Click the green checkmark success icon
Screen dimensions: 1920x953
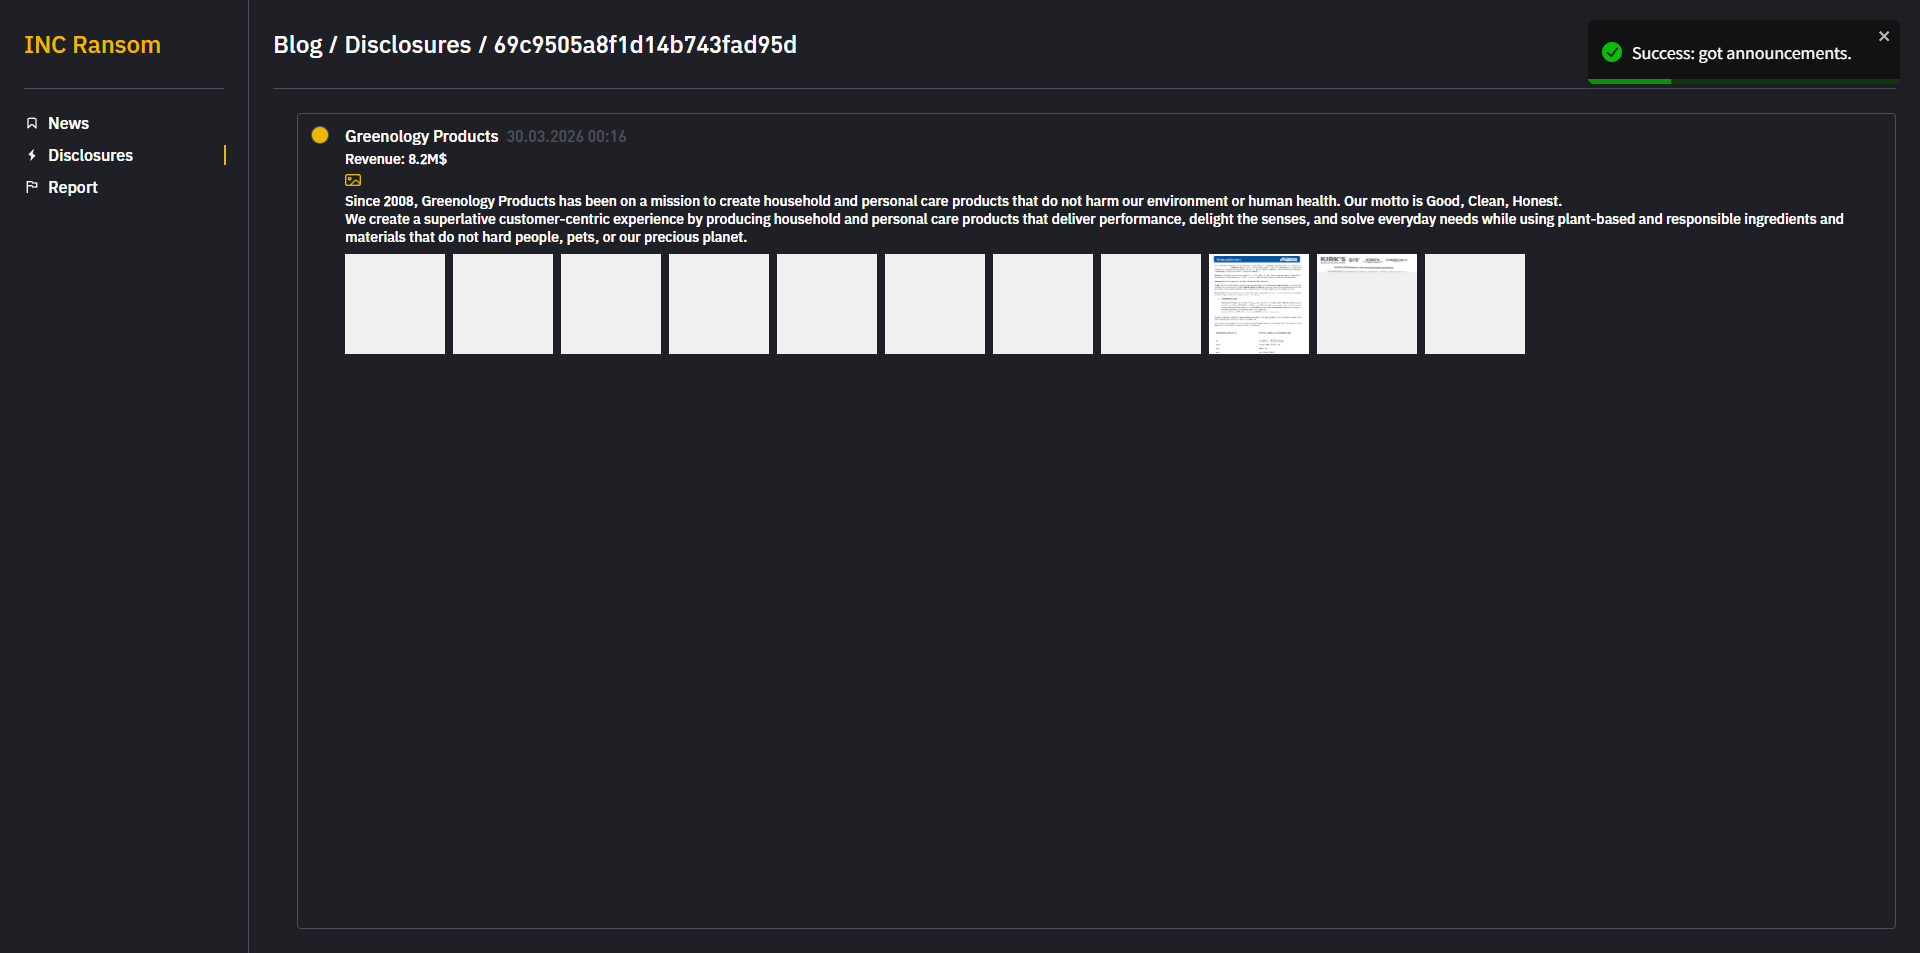pyautogui.click(x=1611, y=53)
